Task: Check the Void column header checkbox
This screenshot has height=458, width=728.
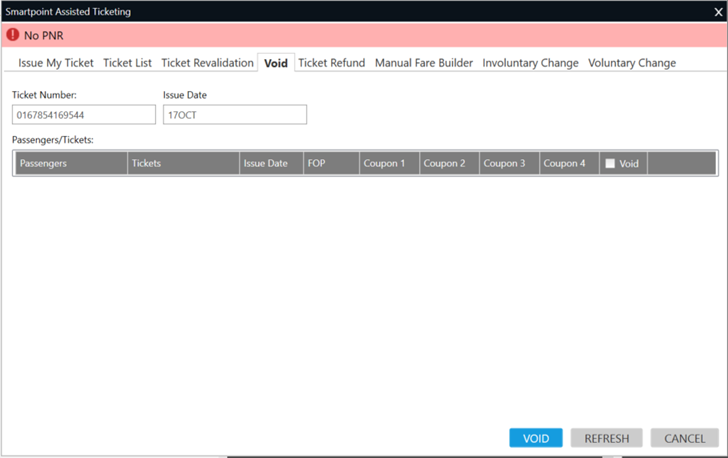Action: [610, 163]
